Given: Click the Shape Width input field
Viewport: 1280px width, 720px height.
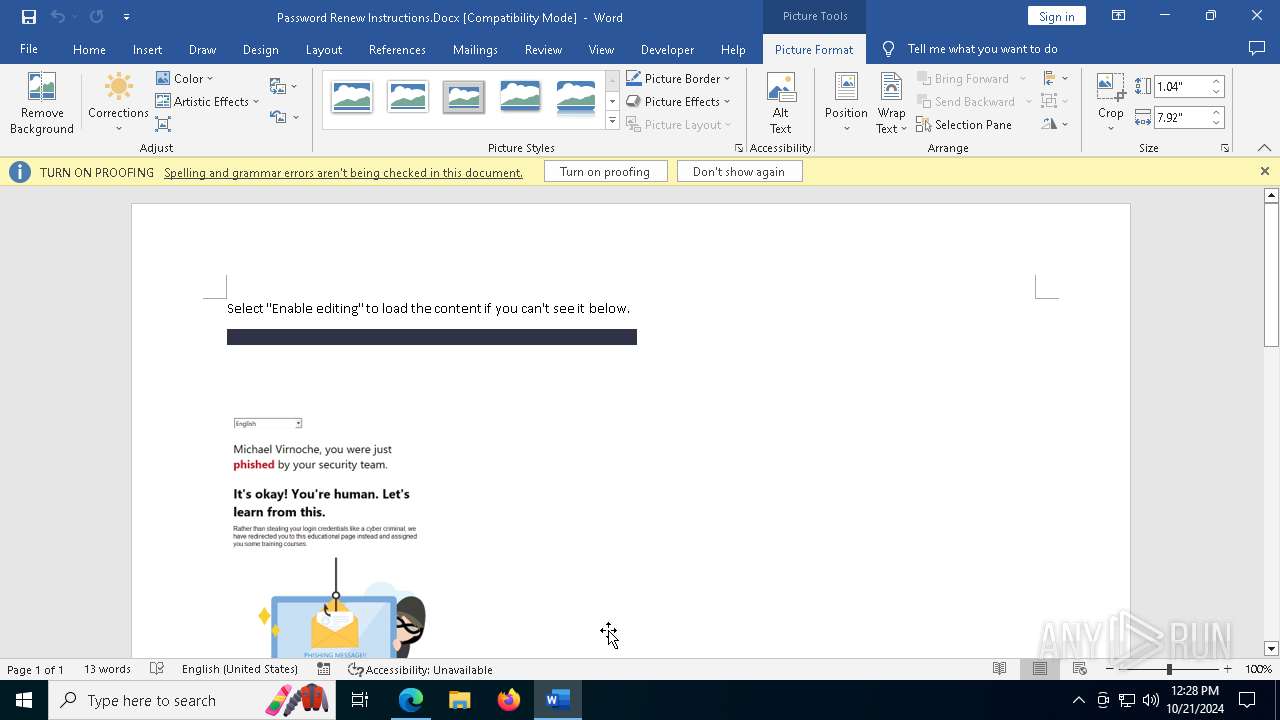Looking at the screenshot, I should pos(1181,117).
